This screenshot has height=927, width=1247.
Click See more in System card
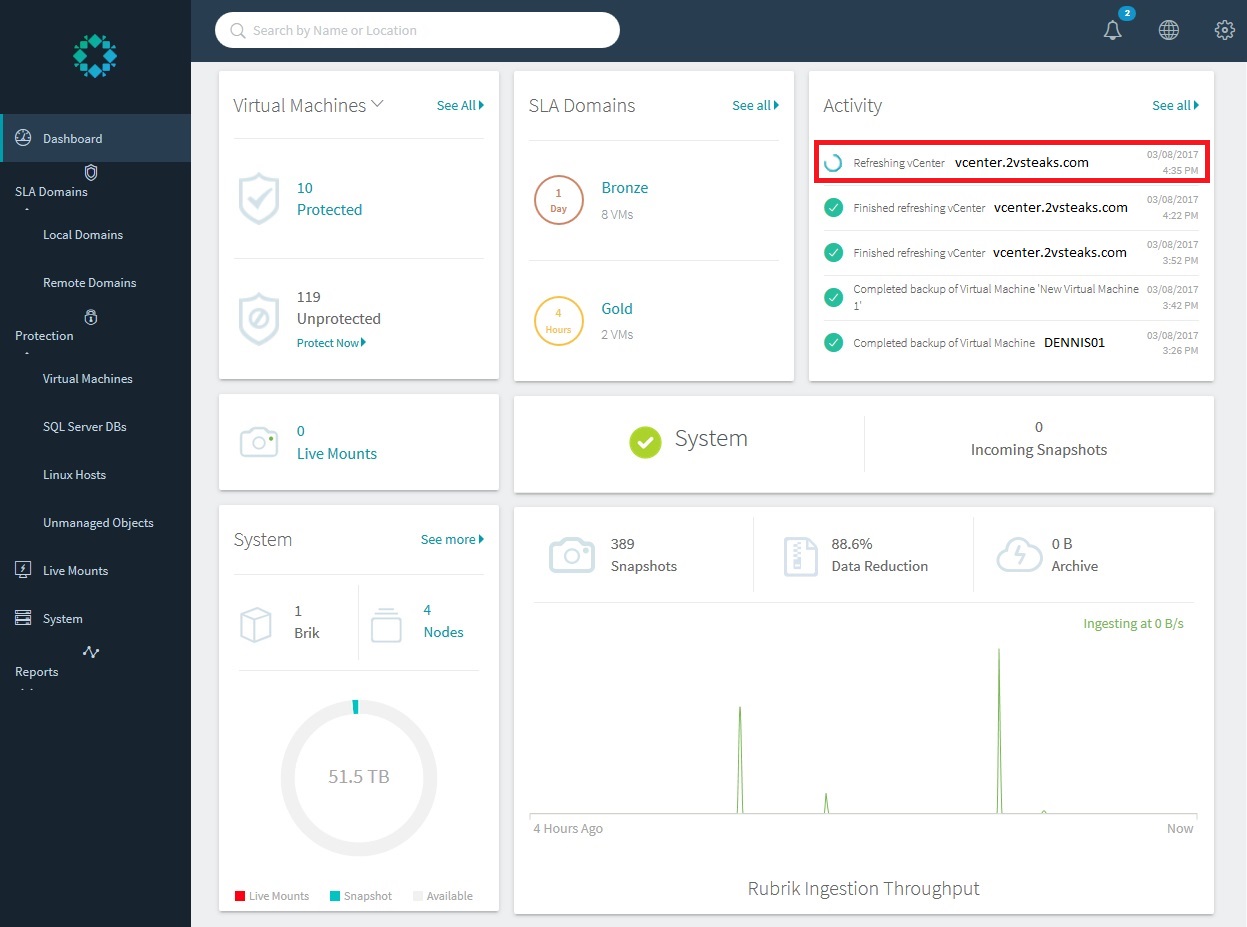tap(452, 539)
